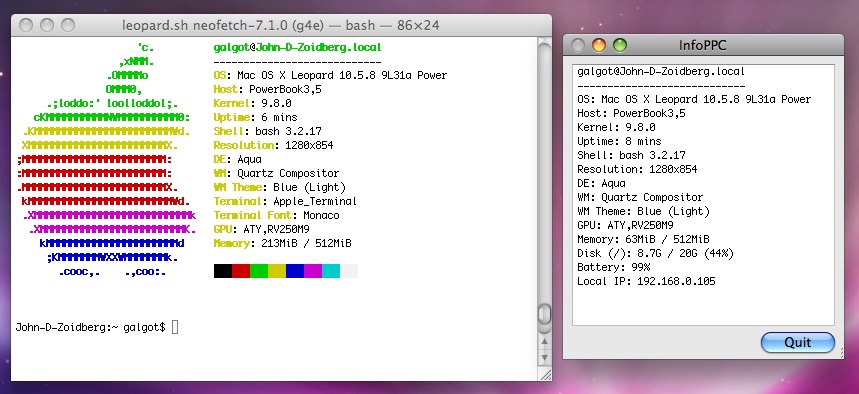
Task: Click the Terminal window resize grip
Action: click(x=545, y=374)
